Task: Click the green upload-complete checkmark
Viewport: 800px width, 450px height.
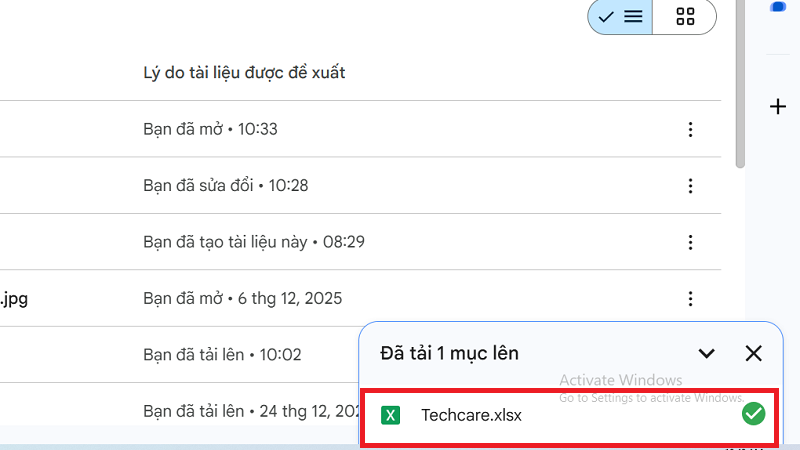Action: [753, 414]
